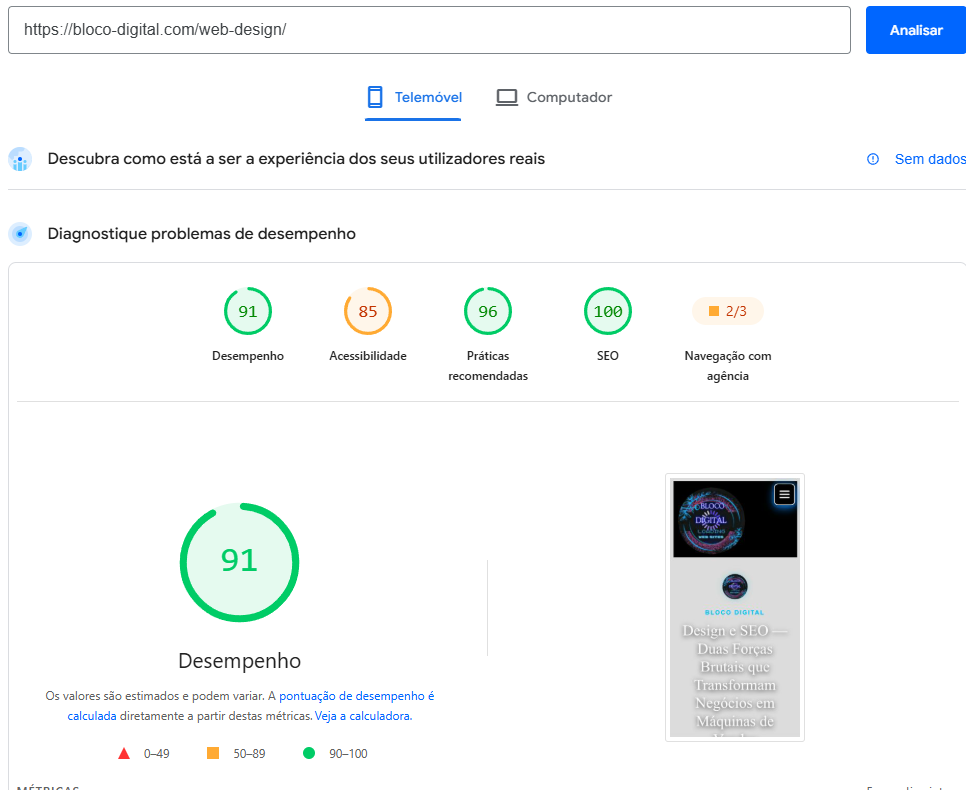Focus the URL input field
This screenshot has height=790, width=966.
pos(429,30)
